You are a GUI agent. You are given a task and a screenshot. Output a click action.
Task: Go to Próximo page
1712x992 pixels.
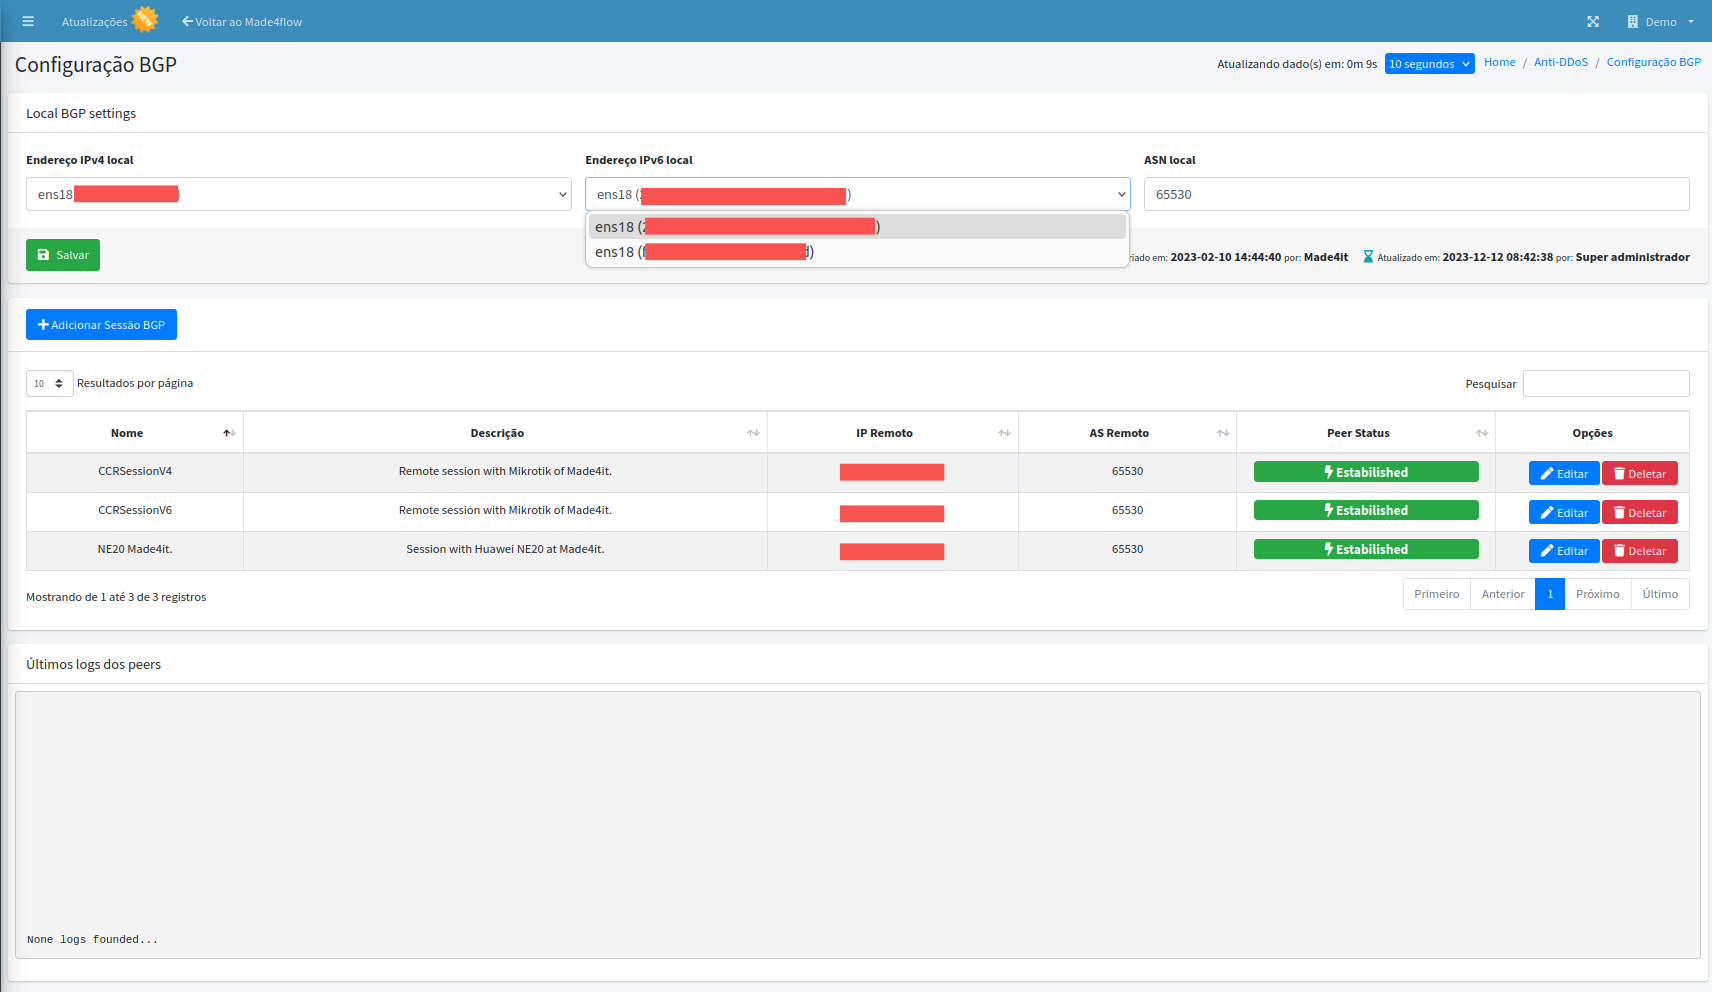click(1598, 594)
